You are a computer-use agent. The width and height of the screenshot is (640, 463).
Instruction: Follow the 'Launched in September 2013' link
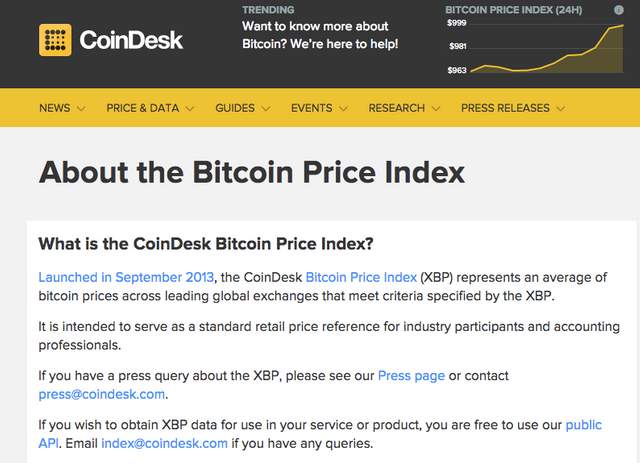pyautogui.click(x=126, y=277)
